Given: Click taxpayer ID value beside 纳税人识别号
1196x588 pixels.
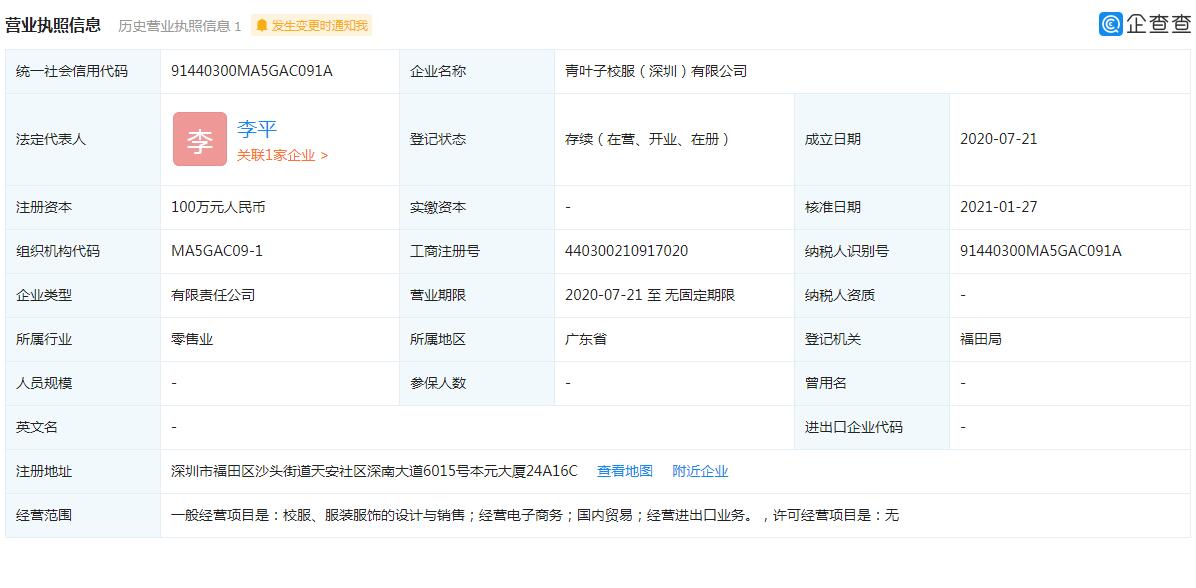Looking at the screenshot, I should (1040, 251).
